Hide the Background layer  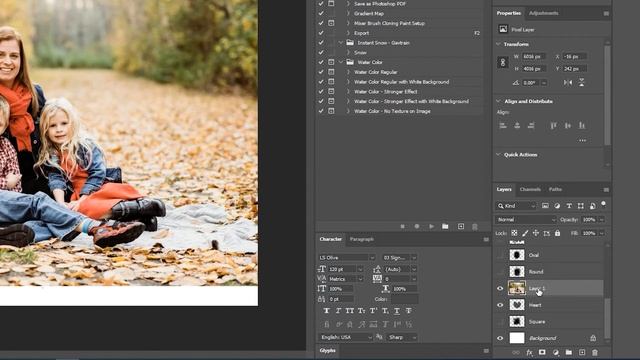tap(500, 338)
